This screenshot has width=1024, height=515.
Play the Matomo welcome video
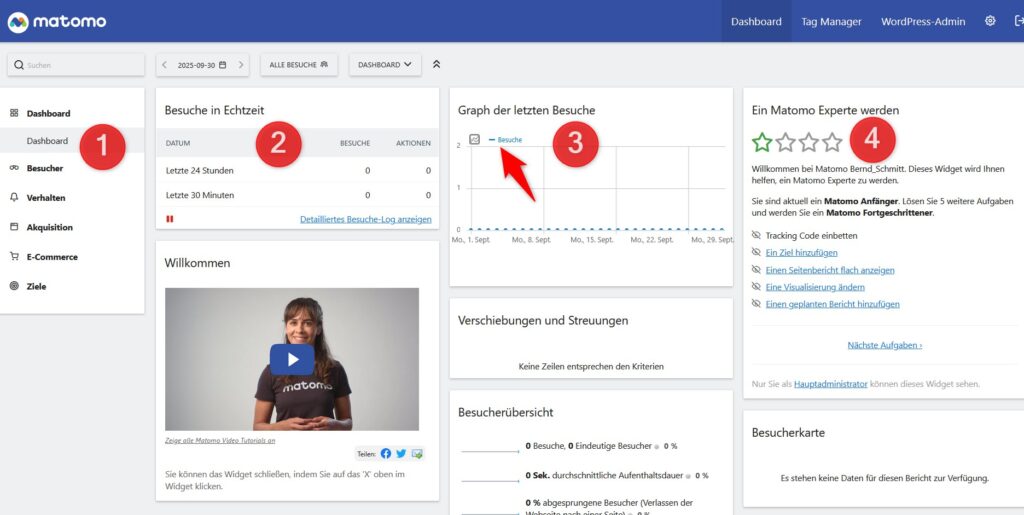(x=292, y=359)
